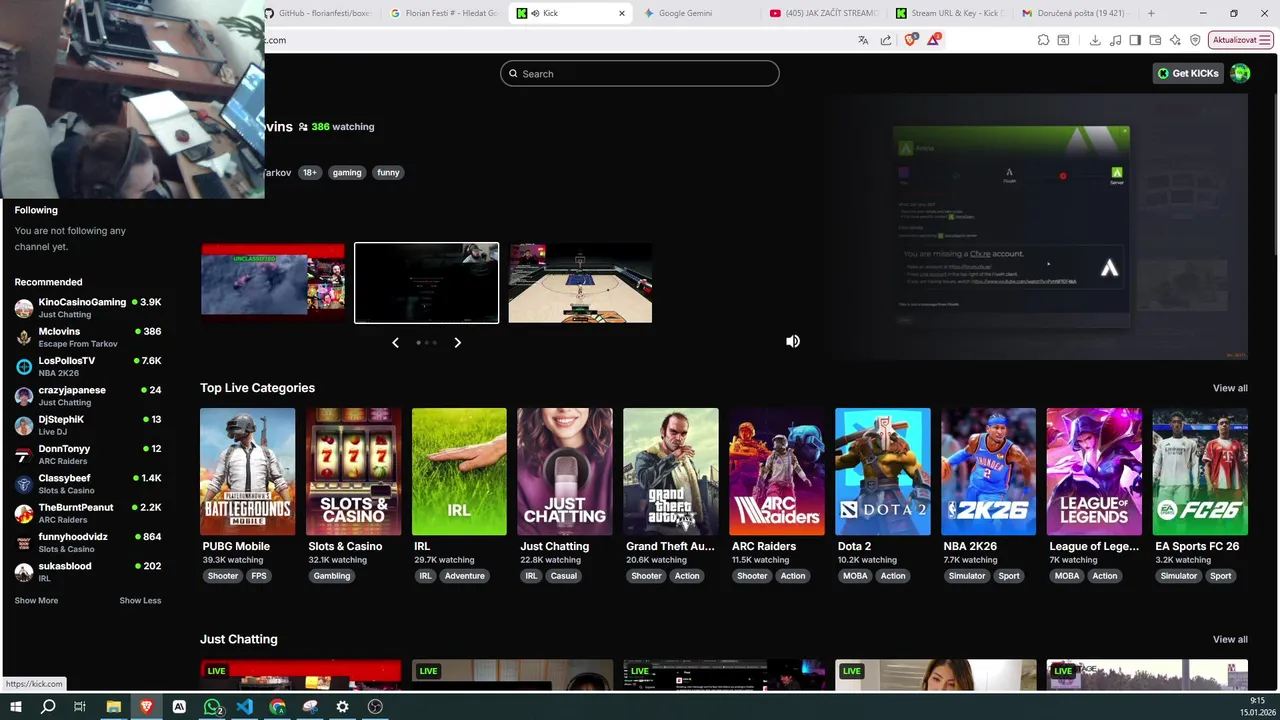The image size is (1280, 720).
Task: Click View all for Top Live Categories
Action: tap(1230, 388)
